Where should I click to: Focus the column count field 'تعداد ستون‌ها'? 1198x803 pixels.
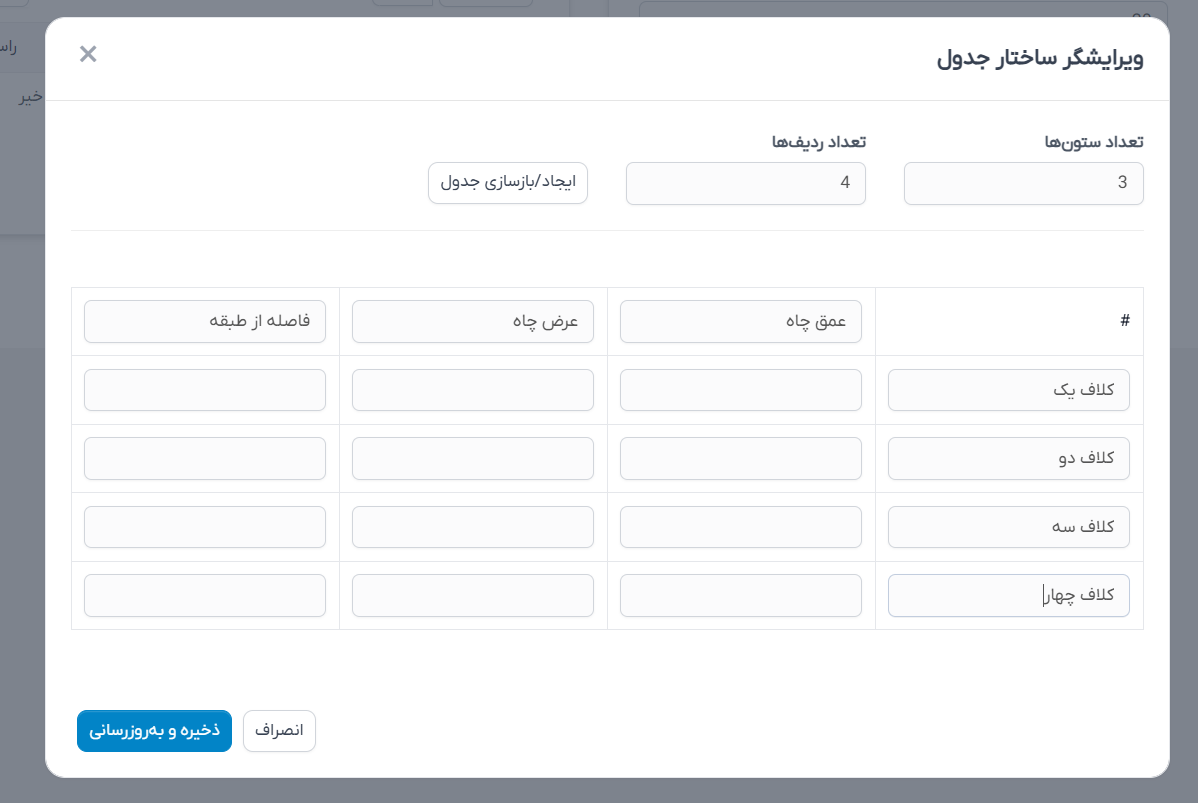click(x=1023, y=183)
